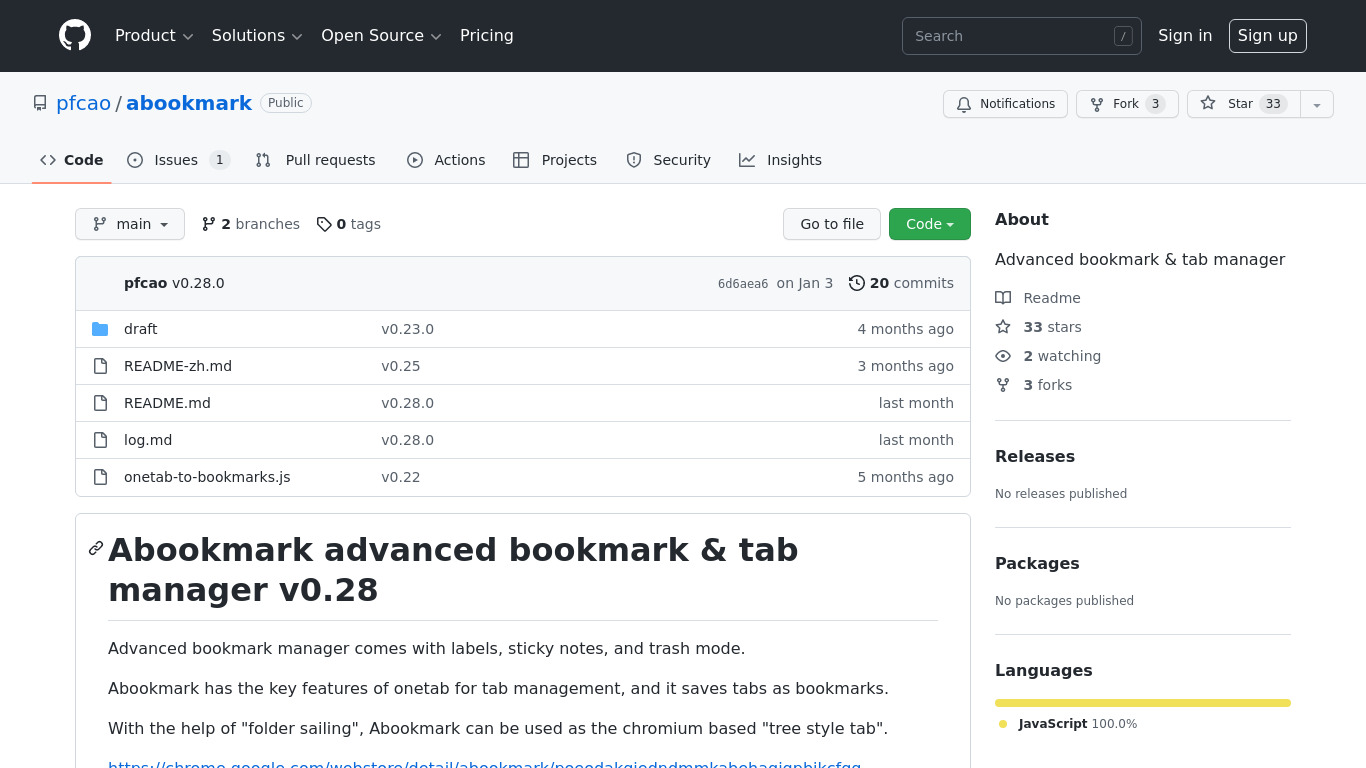The height and width of the screenshot is (768, 1366).
Task: Open README.md file
Action: tap(167, 403)
